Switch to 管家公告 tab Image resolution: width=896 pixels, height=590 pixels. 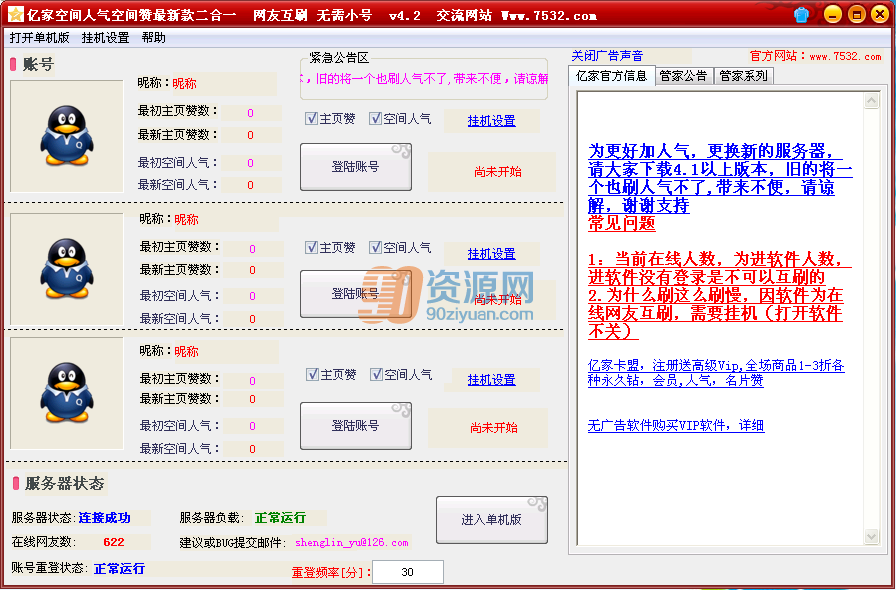pyautogui.click(x=683, y=76)
